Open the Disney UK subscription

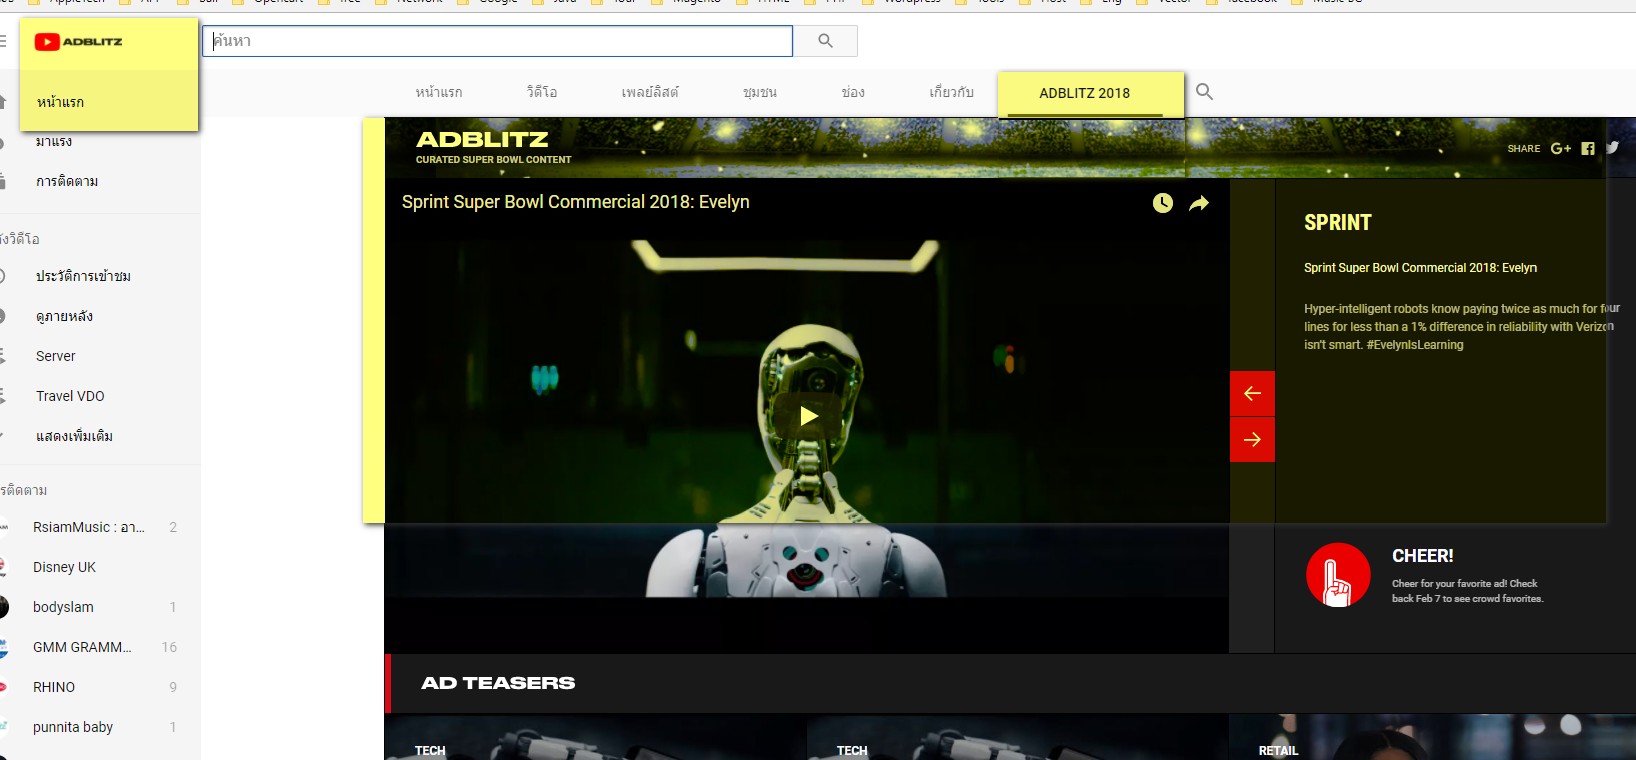pyautogui.click(x=64, y=567)
